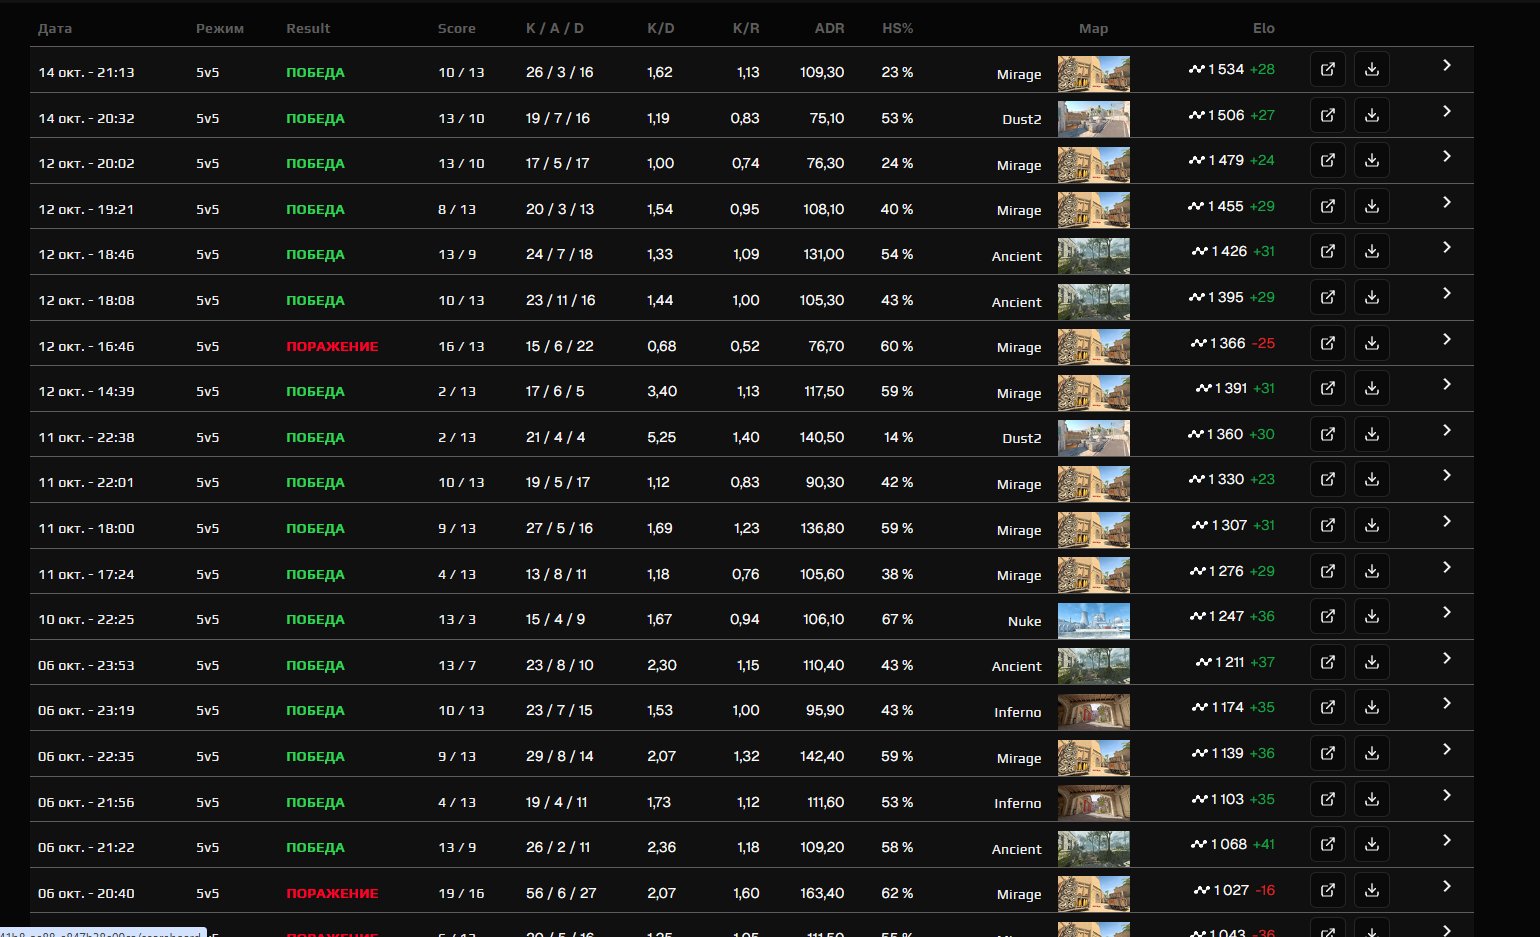
Task: Download demo of 12 окт. 16:46 defeat
Action: pyautogui.click(x=1371, y=344)
